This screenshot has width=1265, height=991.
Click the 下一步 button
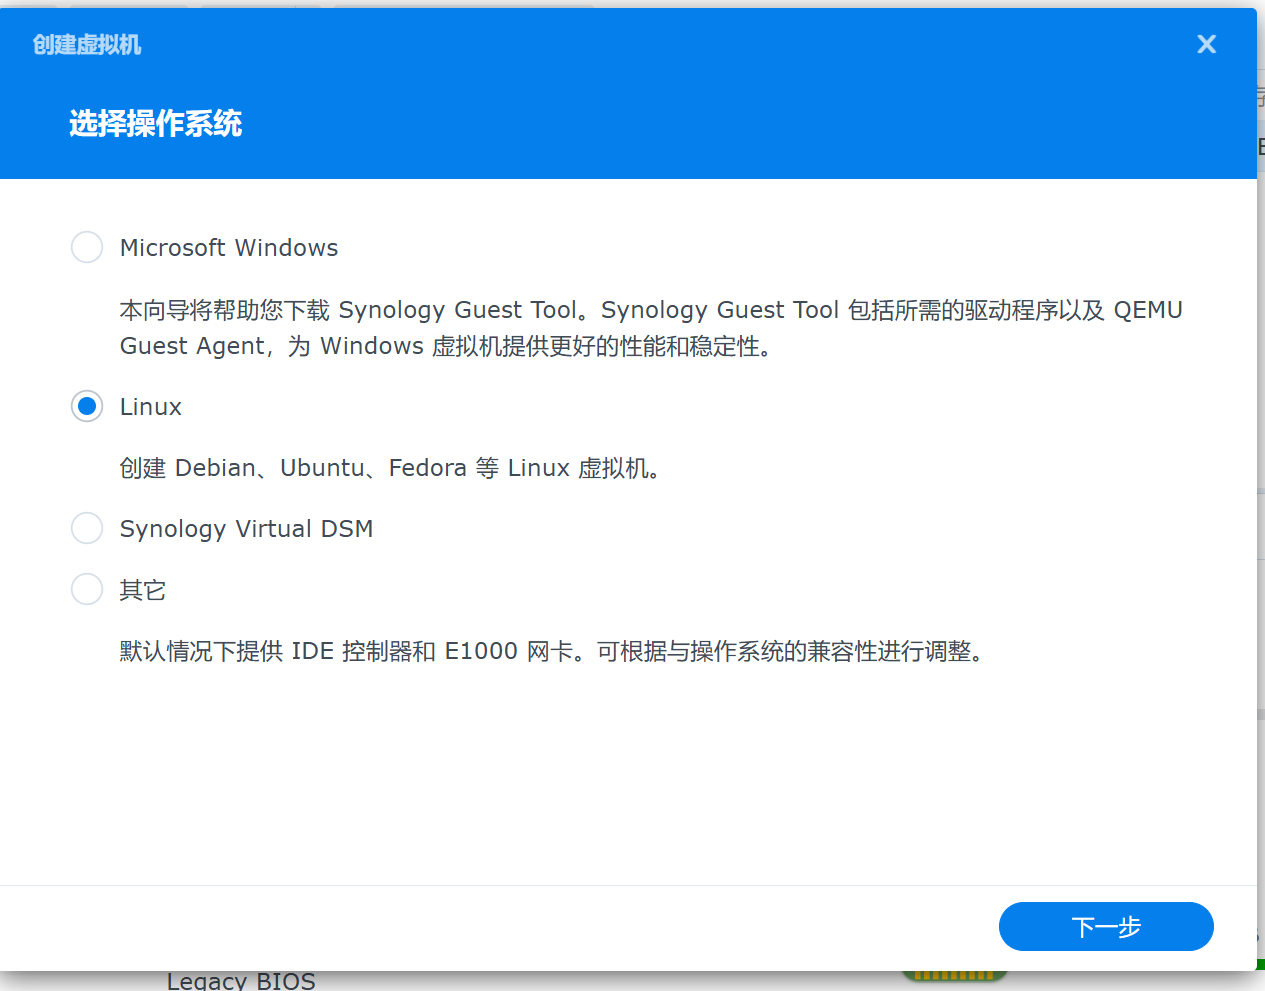1106,926
